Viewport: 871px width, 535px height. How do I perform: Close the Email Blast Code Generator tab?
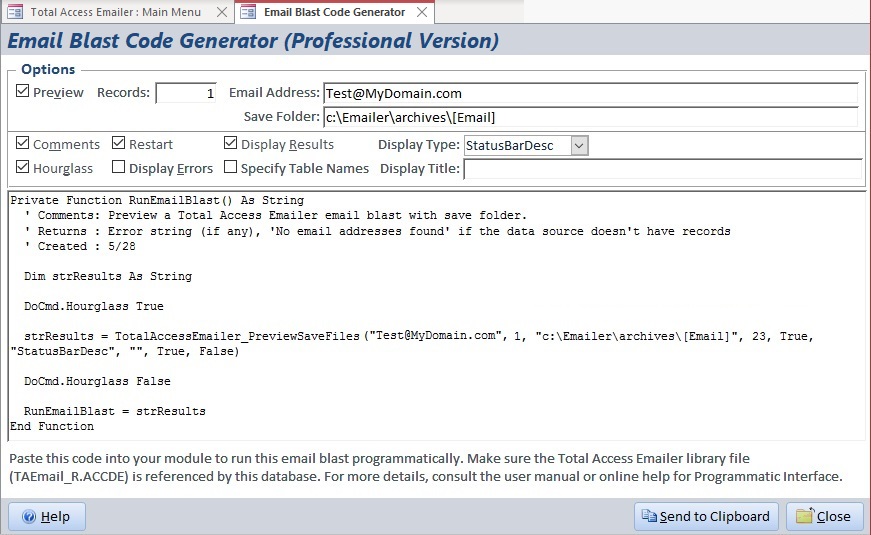pyautogui.click(x=422, y=12)
